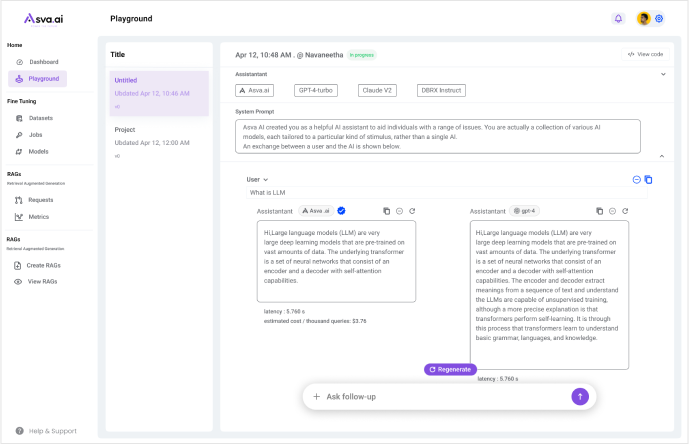Toggle the GPT-4-turbo model selection

click(315, 91)
